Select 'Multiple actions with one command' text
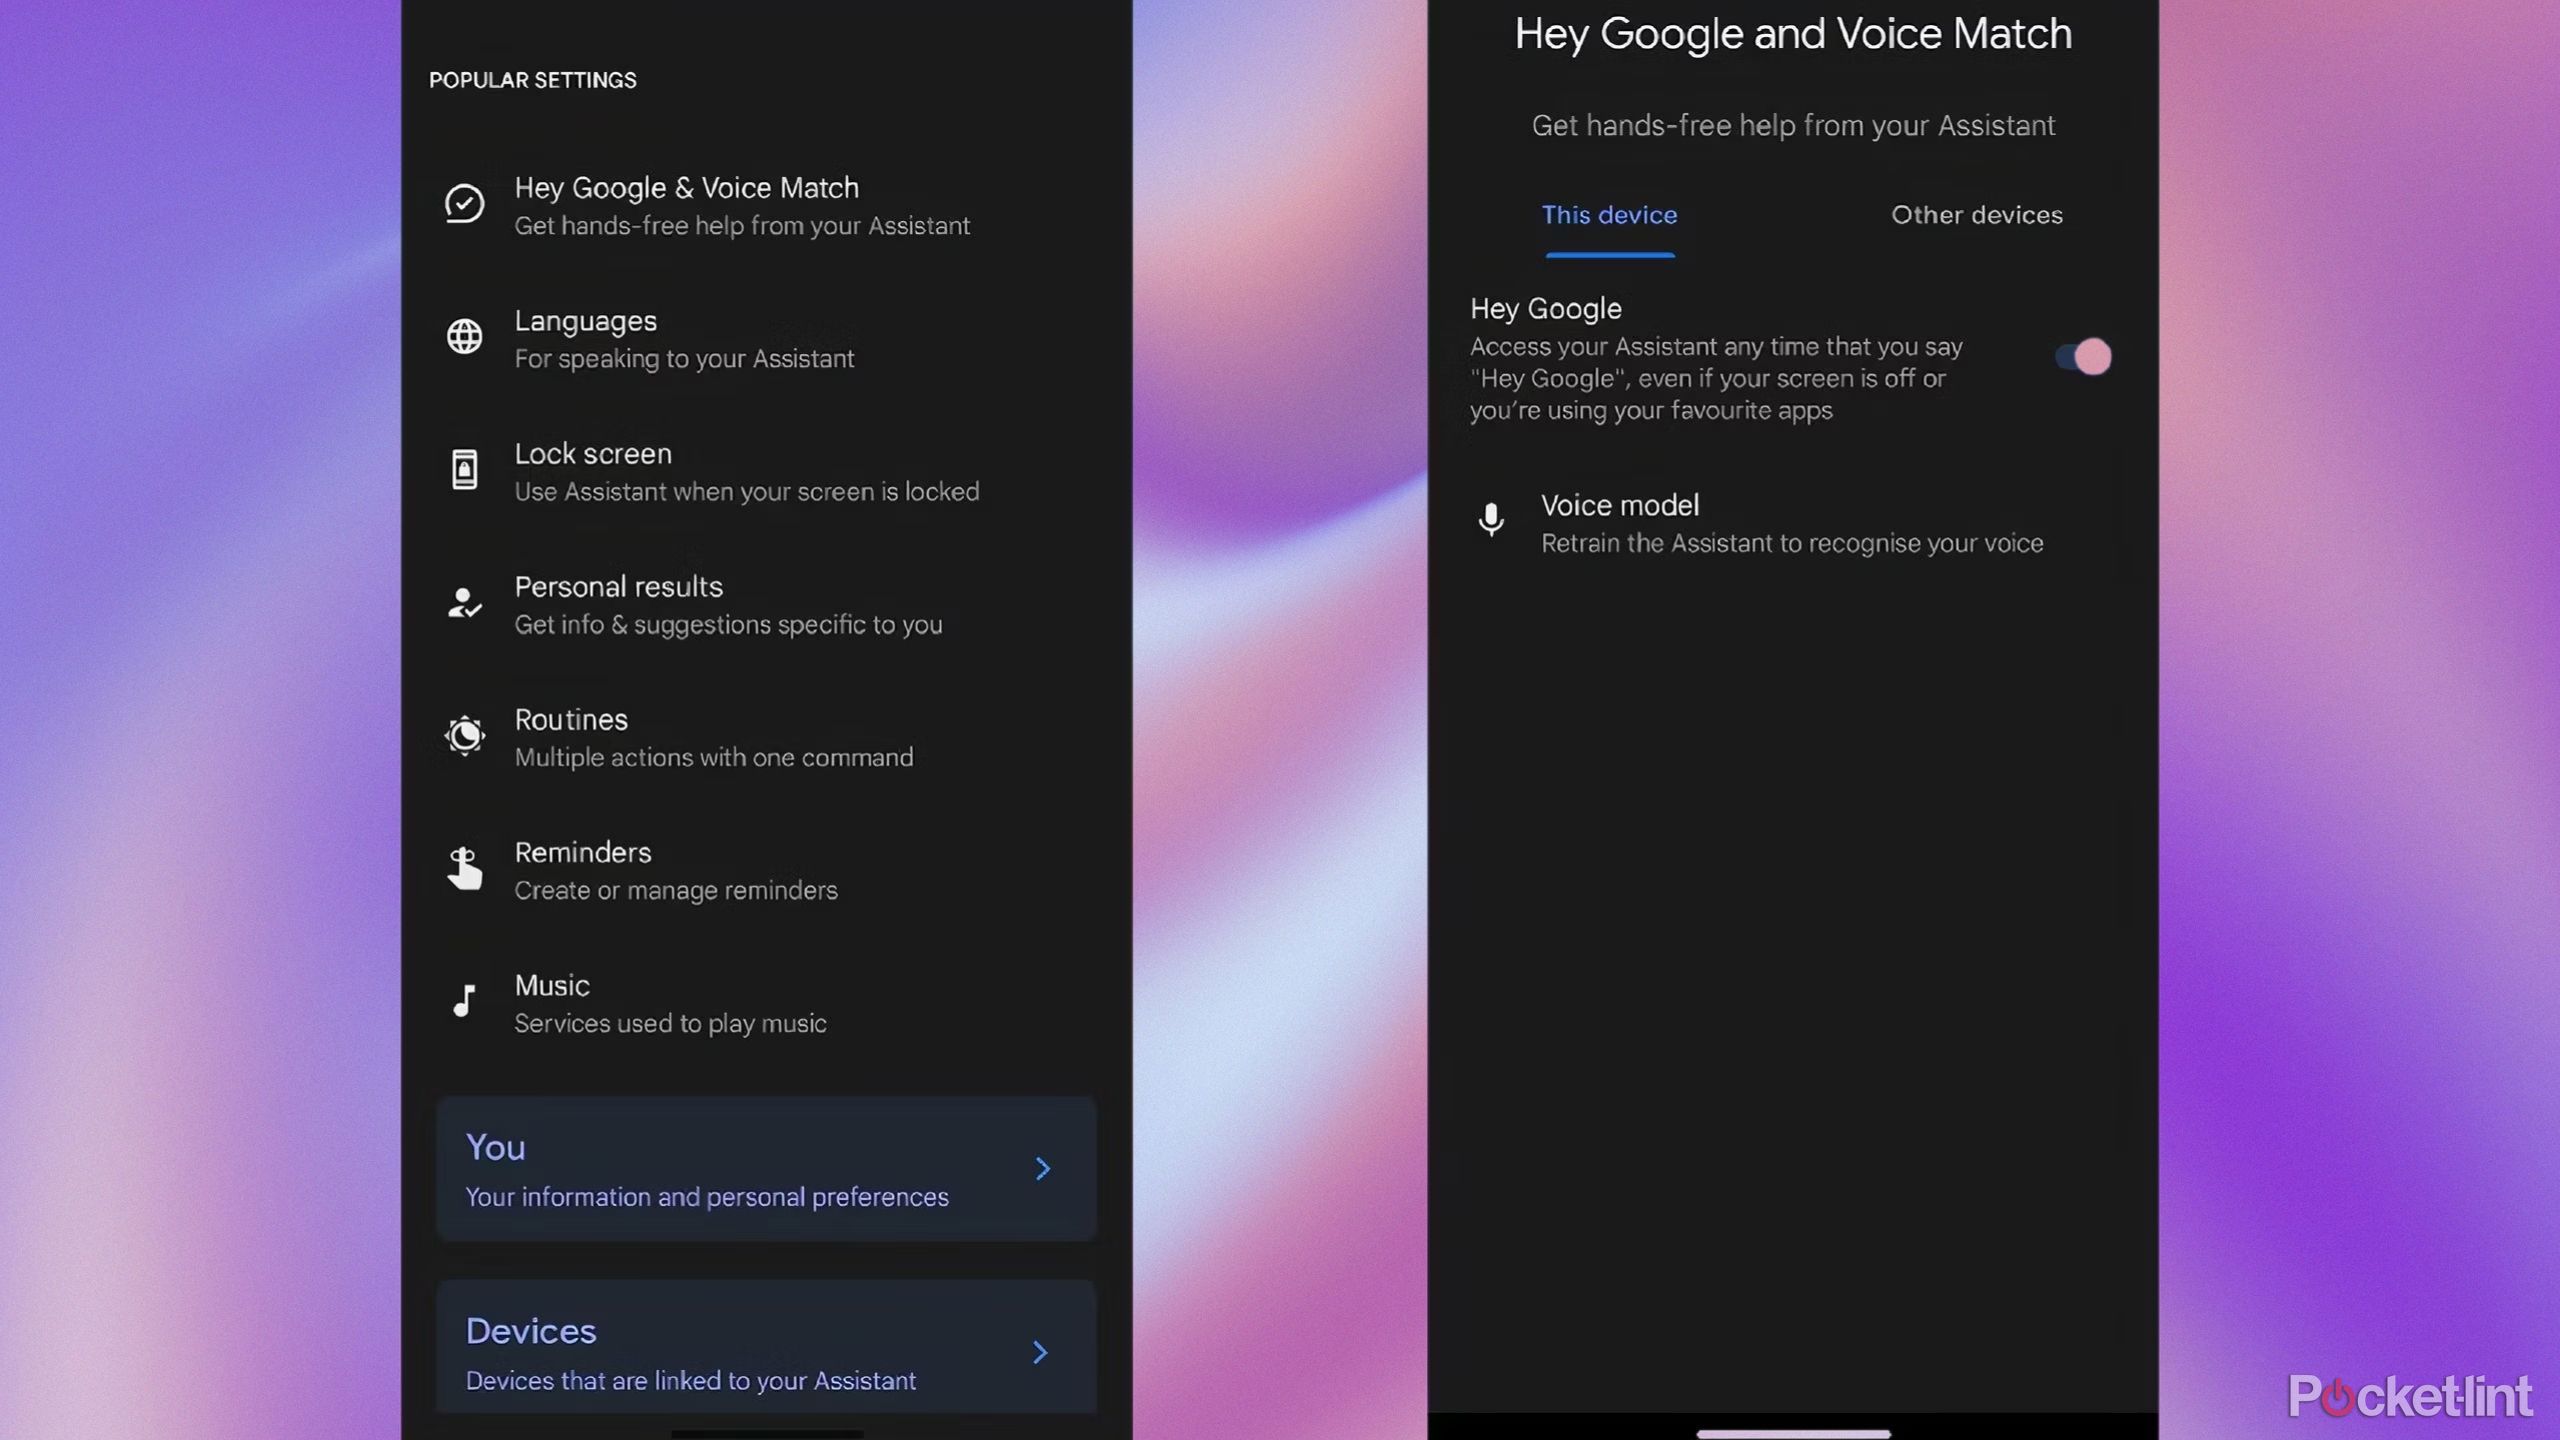This screenshot has height=1440, width=2560. pos(713,758)
